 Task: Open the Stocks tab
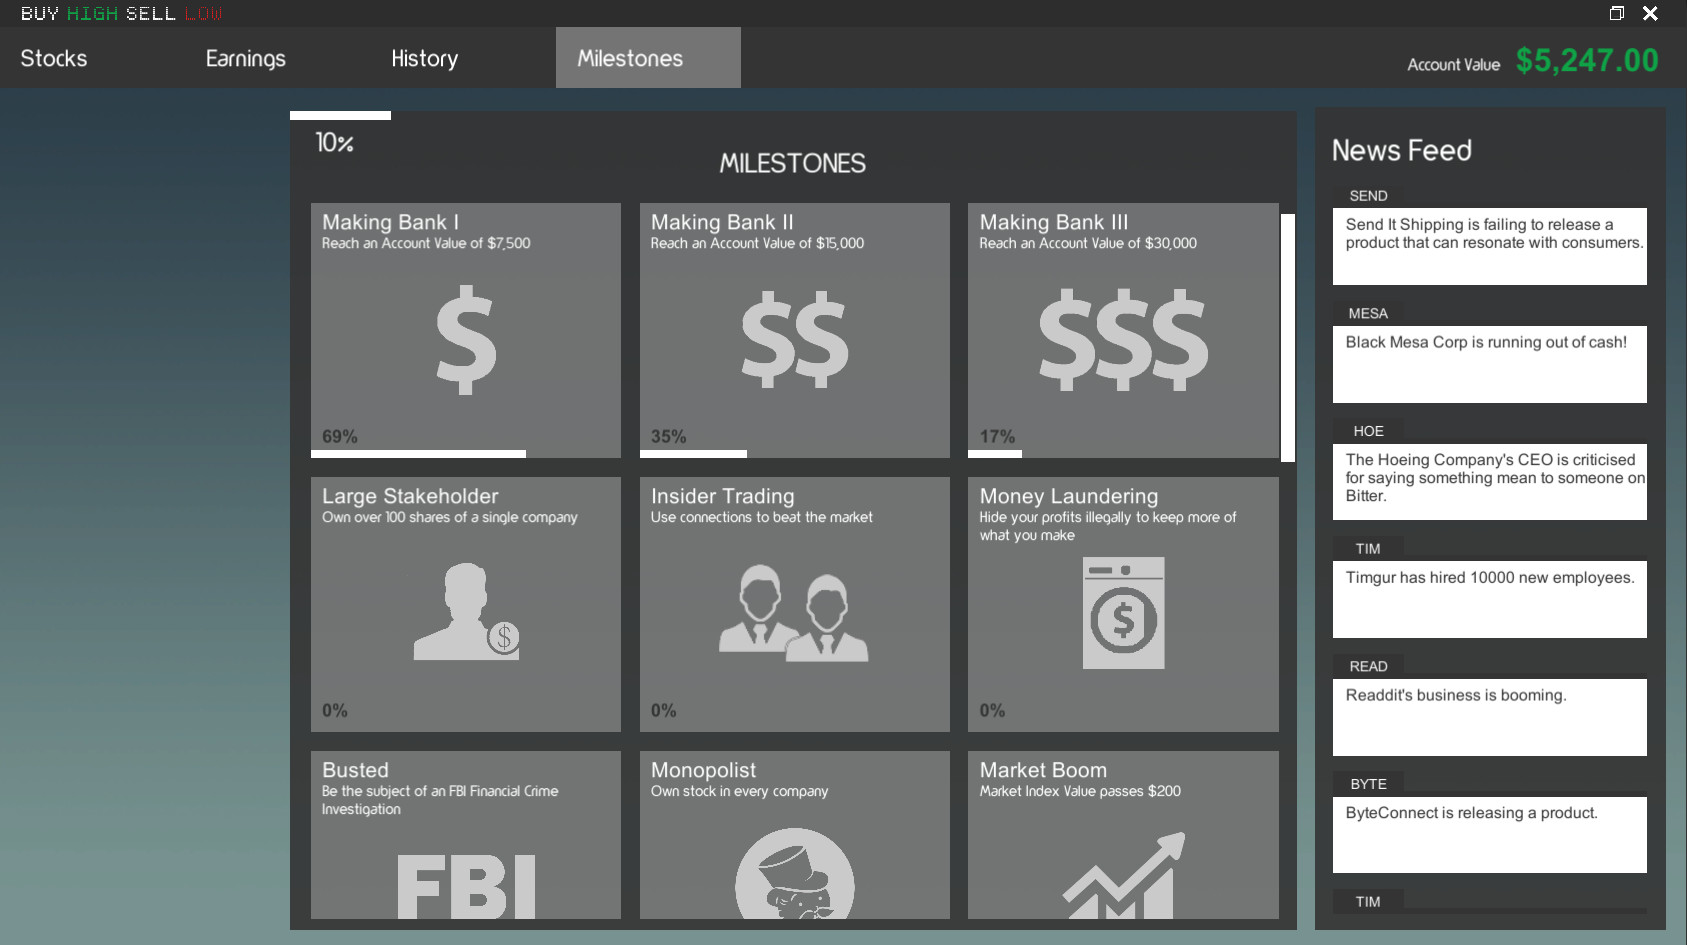pos(54,59)
